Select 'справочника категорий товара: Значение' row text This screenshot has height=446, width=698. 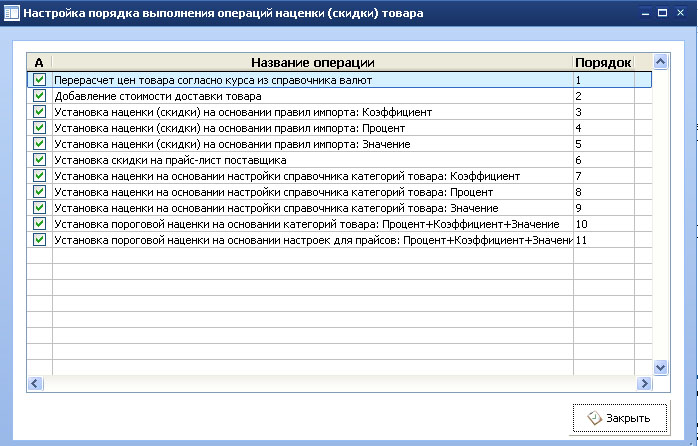pyautogui.click(x=276, y=208)
